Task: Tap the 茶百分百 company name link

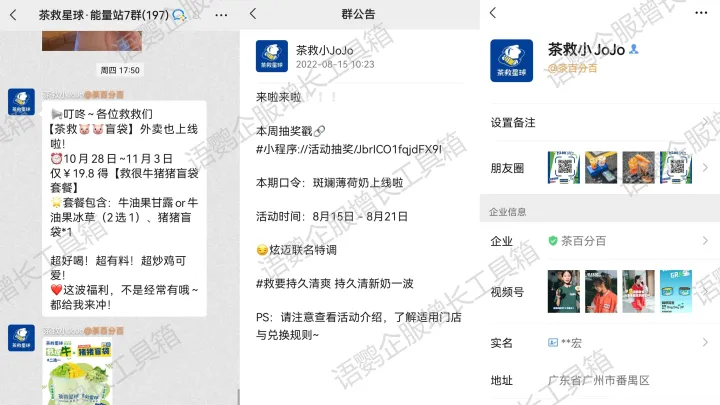Action: click(x=582, y=241)
